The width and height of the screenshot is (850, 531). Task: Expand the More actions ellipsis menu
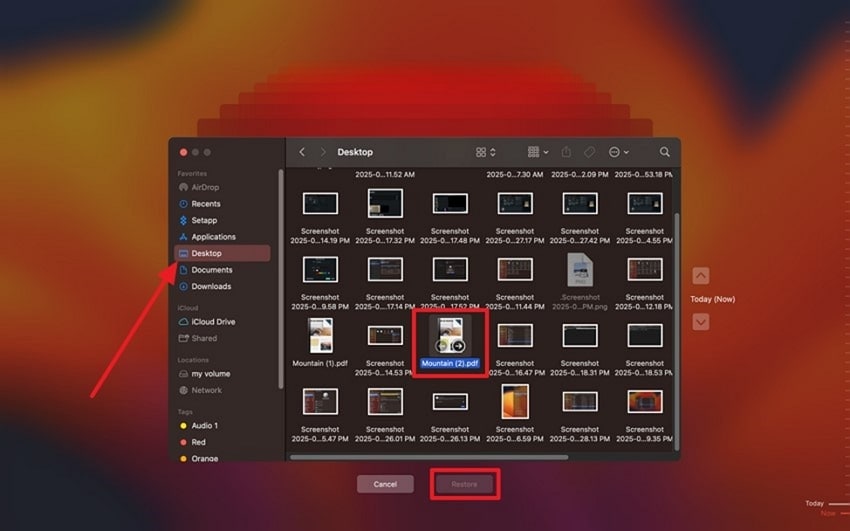click(619, 152)
